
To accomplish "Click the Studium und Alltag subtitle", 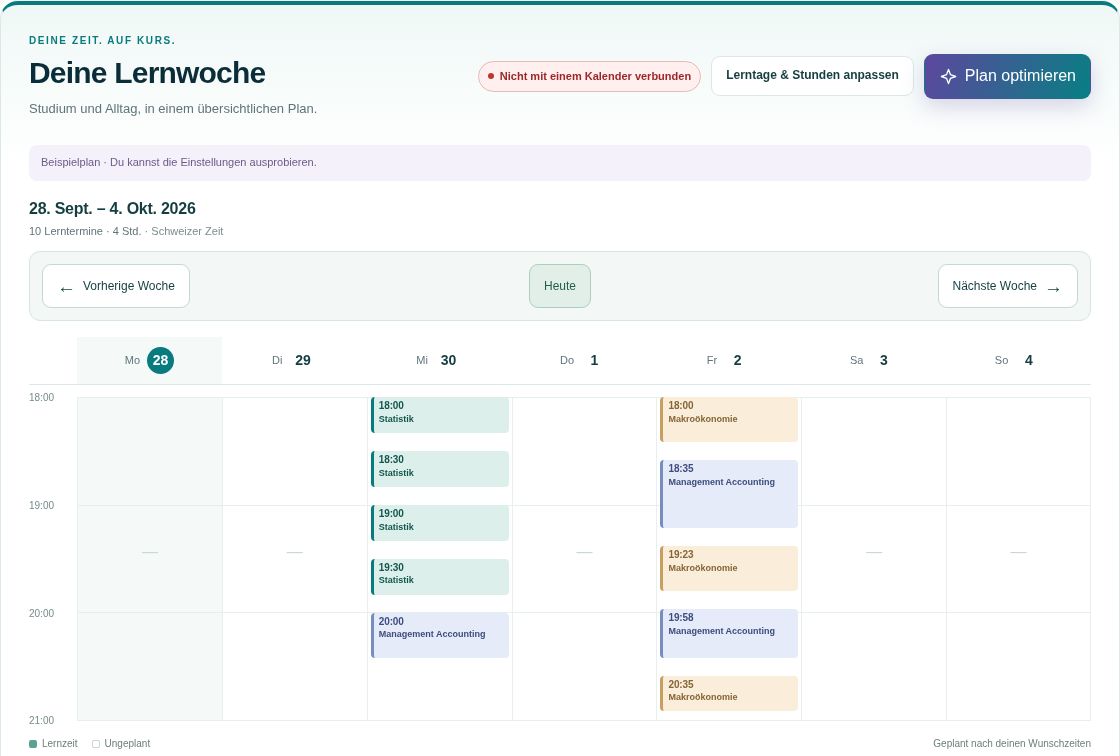I will 173,109.
